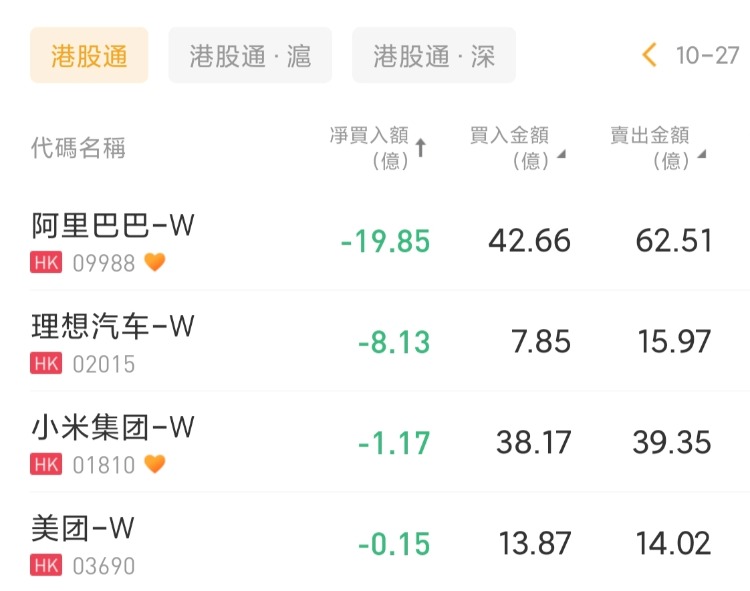
Task: Select sell amount 14.02
Action: [x=673, y=544]
